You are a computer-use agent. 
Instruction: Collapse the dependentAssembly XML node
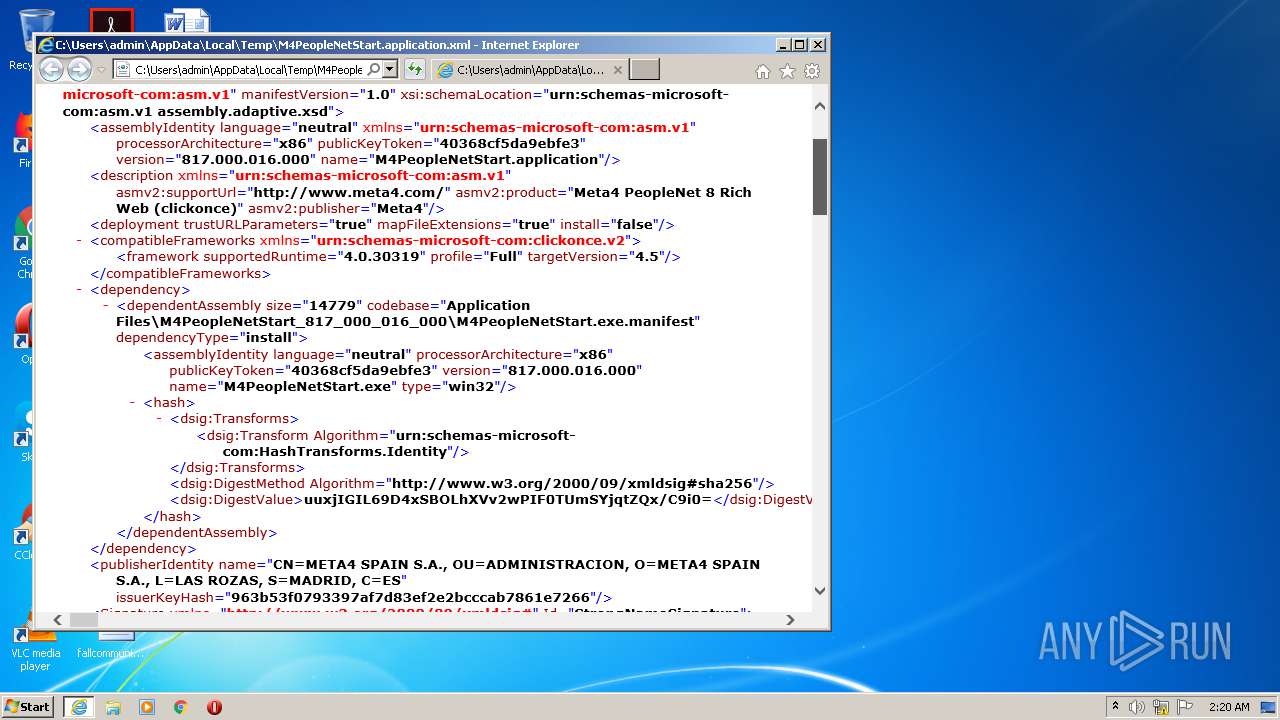pyautogui.click(x=106, y=306)
